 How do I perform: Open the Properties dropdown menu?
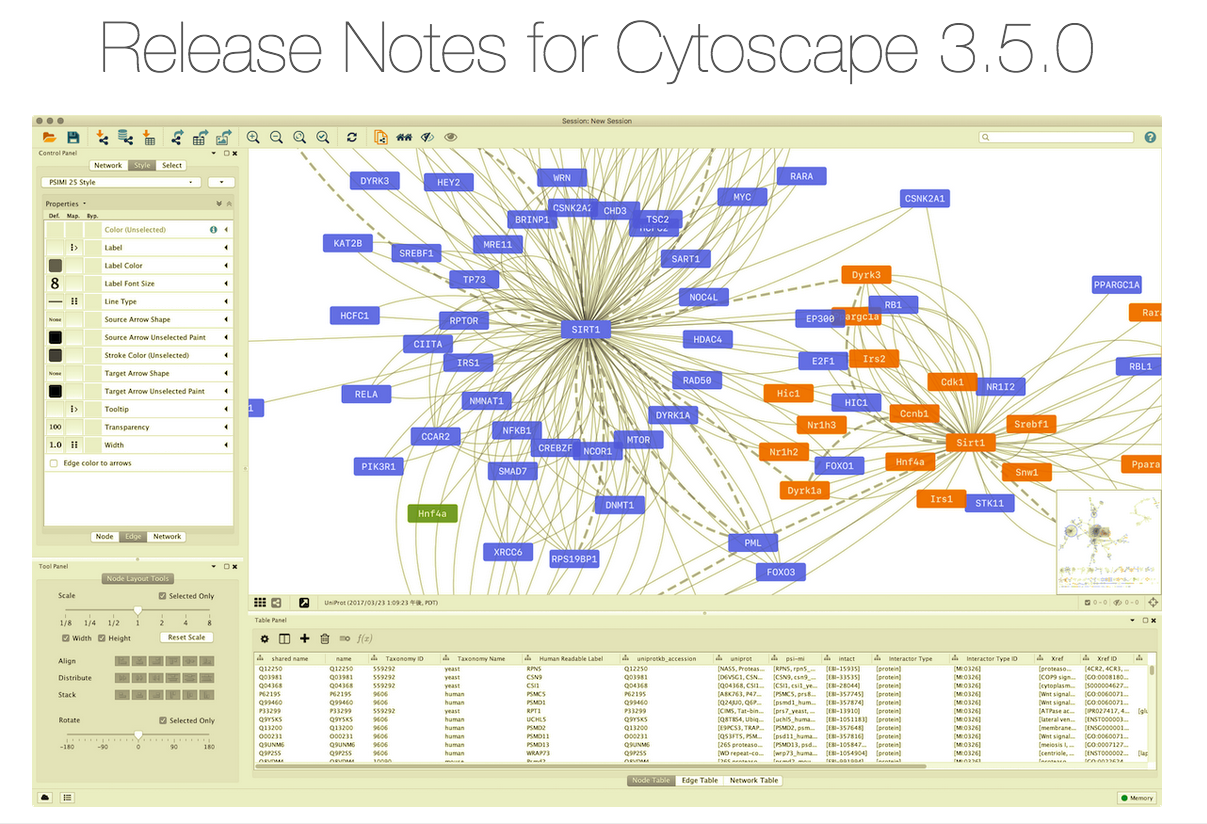[x=65, y=203]
